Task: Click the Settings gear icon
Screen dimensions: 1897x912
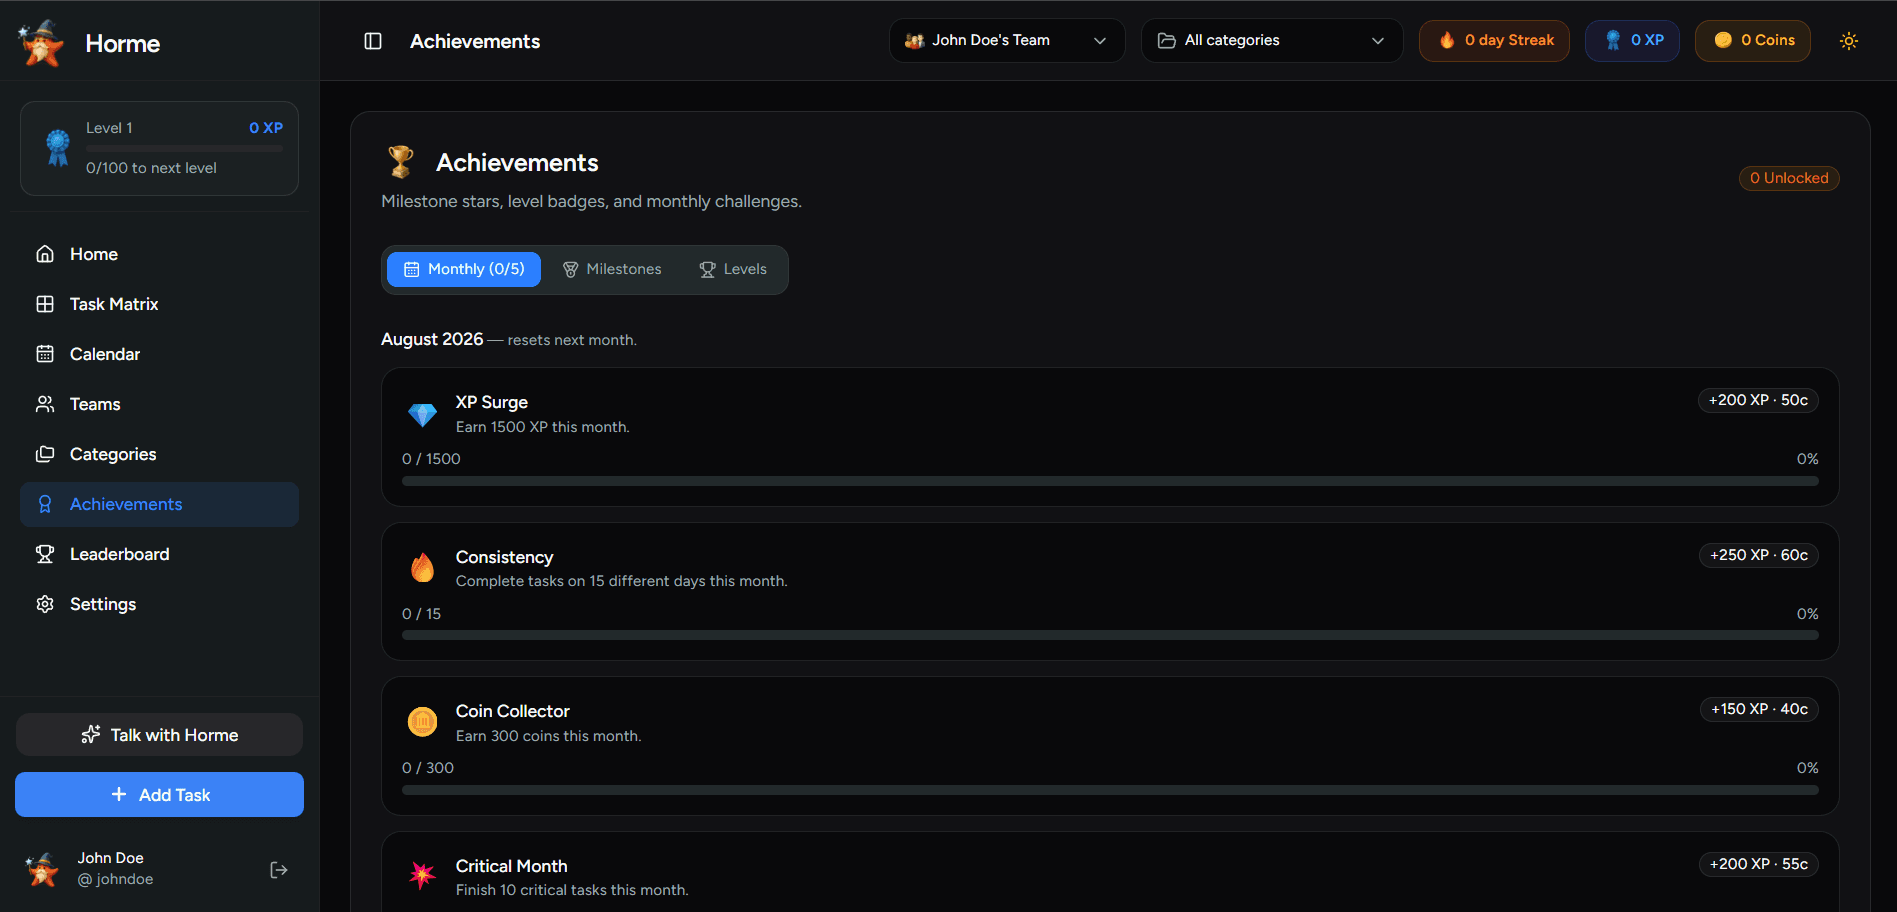Action: click(x=45, y=604)
